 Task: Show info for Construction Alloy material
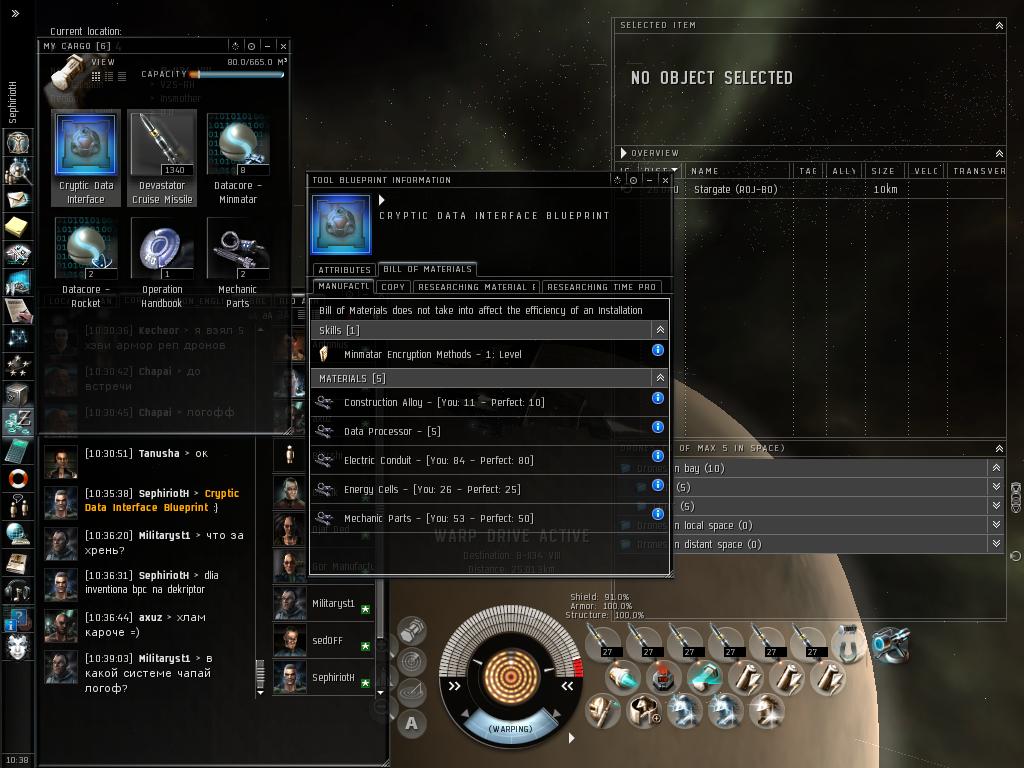(658, 398)
